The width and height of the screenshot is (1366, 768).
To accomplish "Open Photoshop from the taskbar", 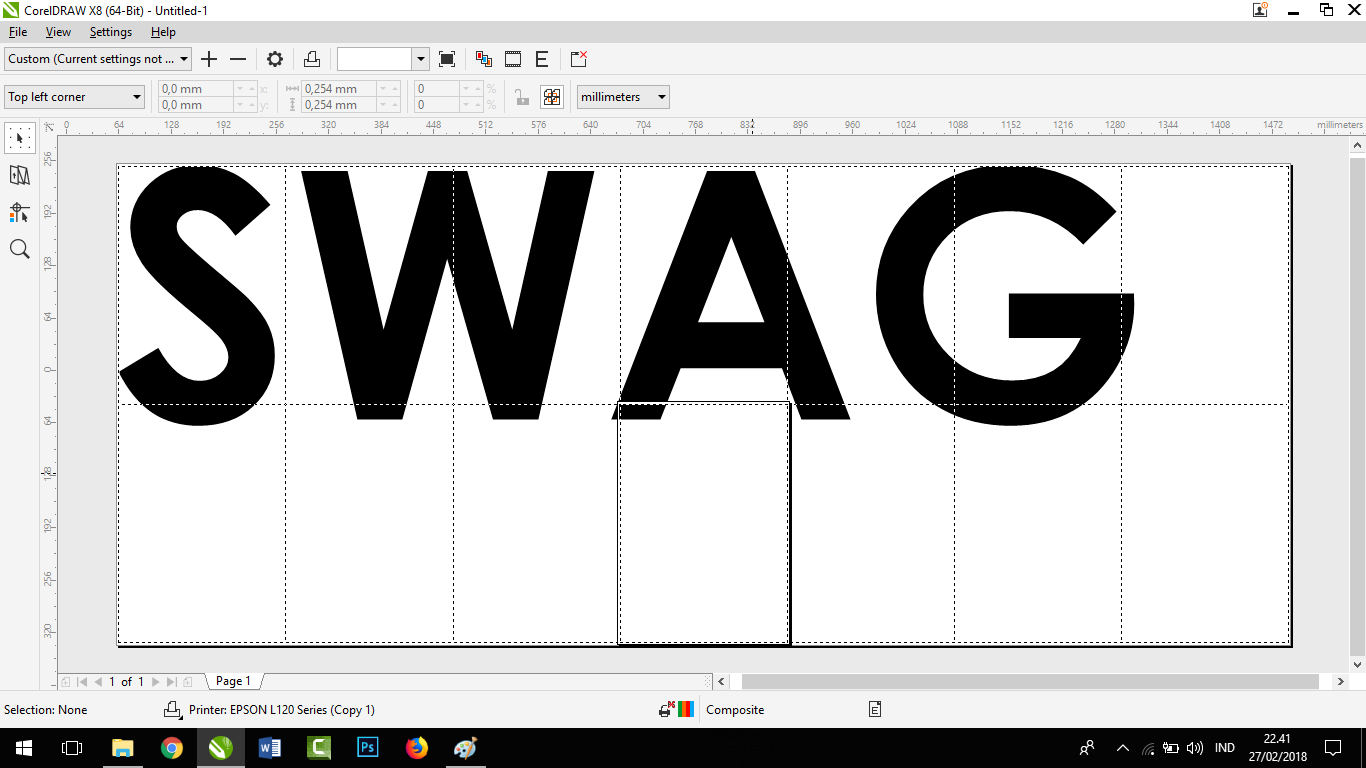I will click(x=368, y=748).
